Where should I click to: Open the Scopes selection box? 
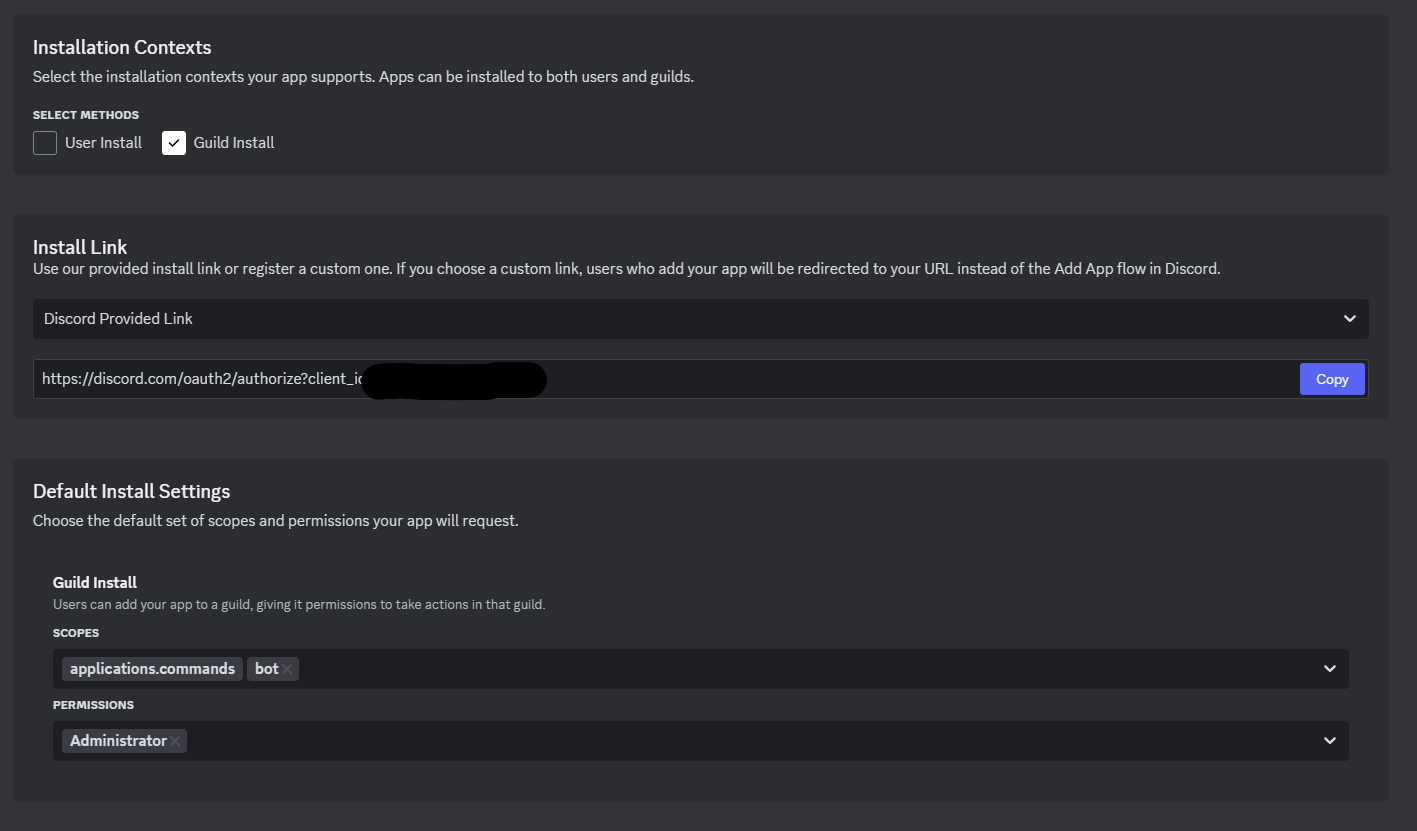800,669
